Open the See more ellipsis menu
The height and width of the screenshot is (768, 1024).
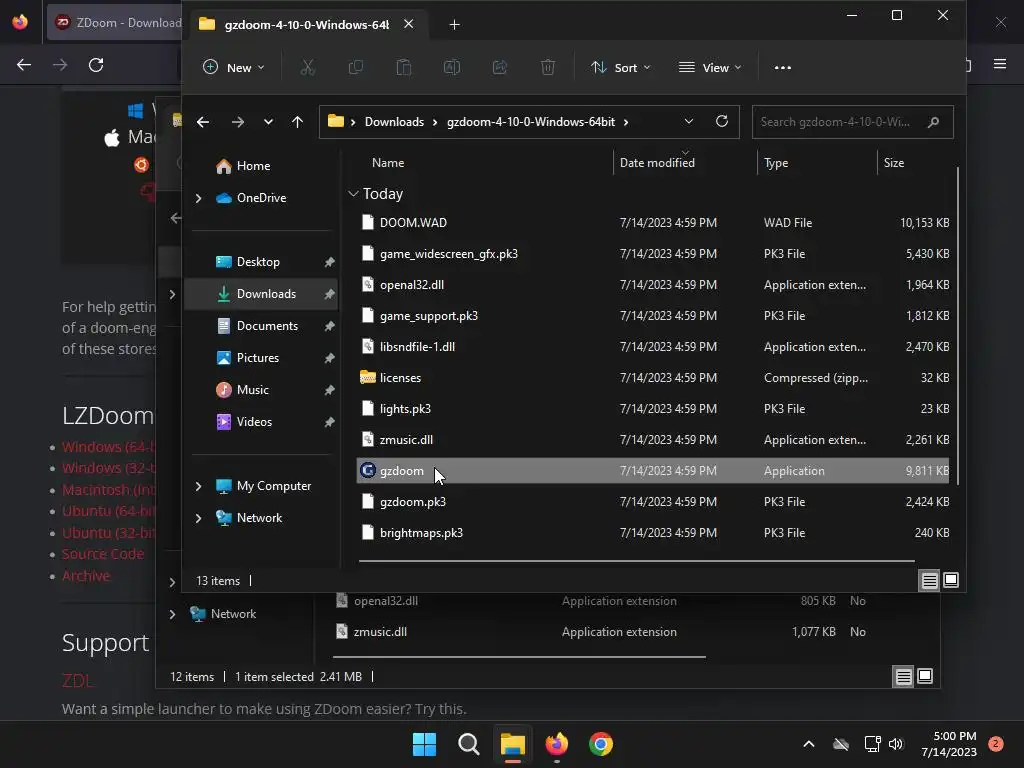tap(782, 67)
